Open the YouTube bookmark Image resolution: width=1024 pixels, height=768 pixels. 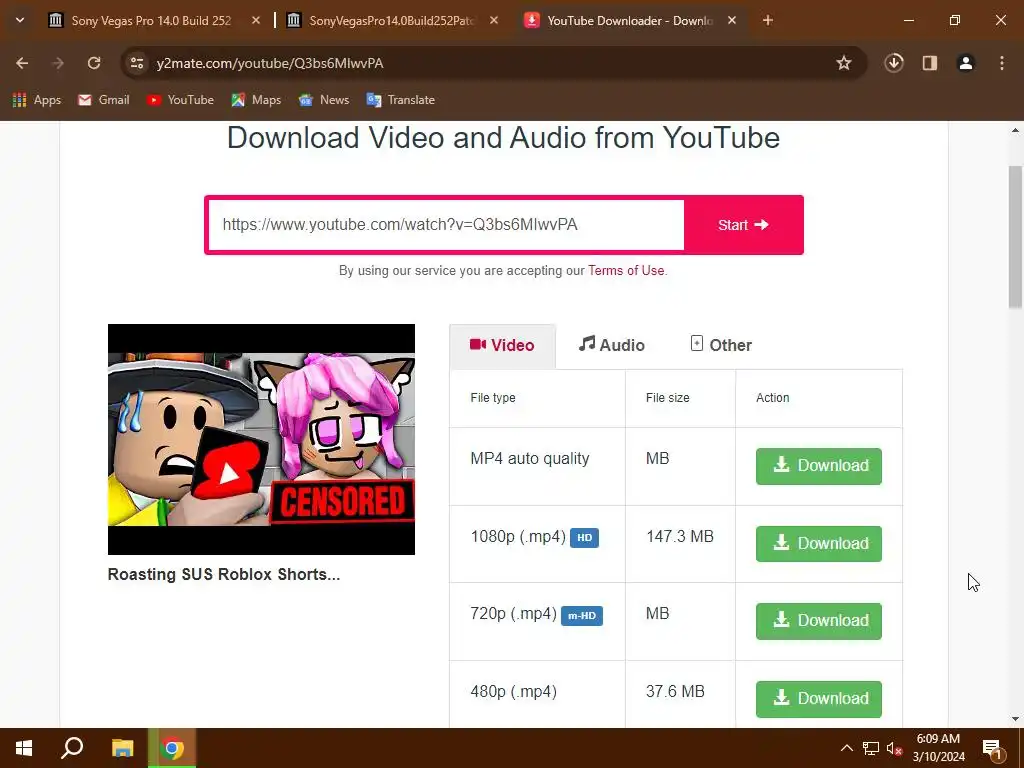tap(180, 100)
